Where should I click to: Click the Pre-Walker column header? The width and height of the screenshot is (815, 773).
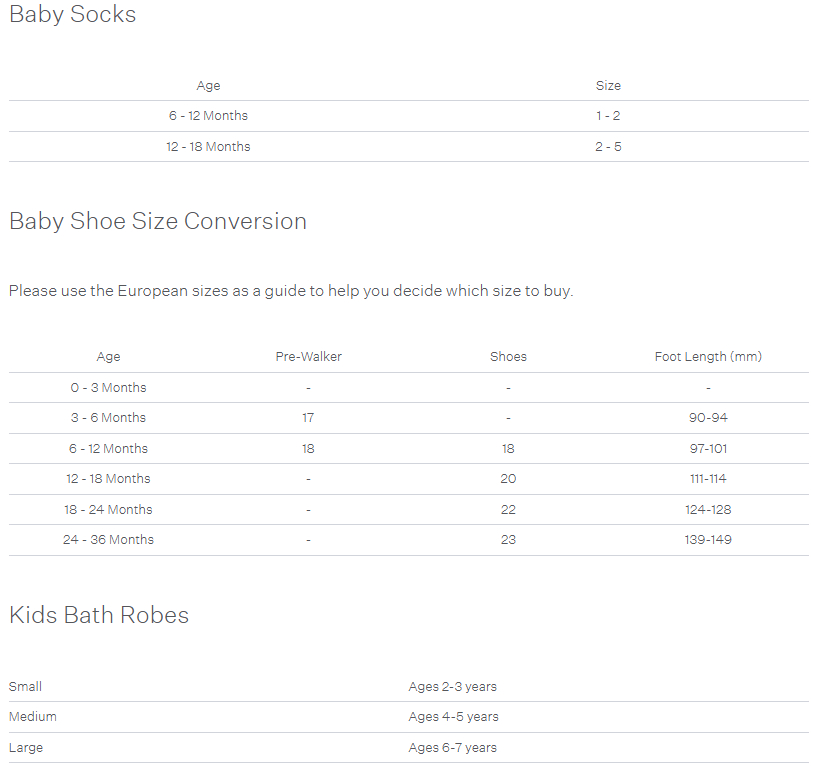[x=308, y=357]
